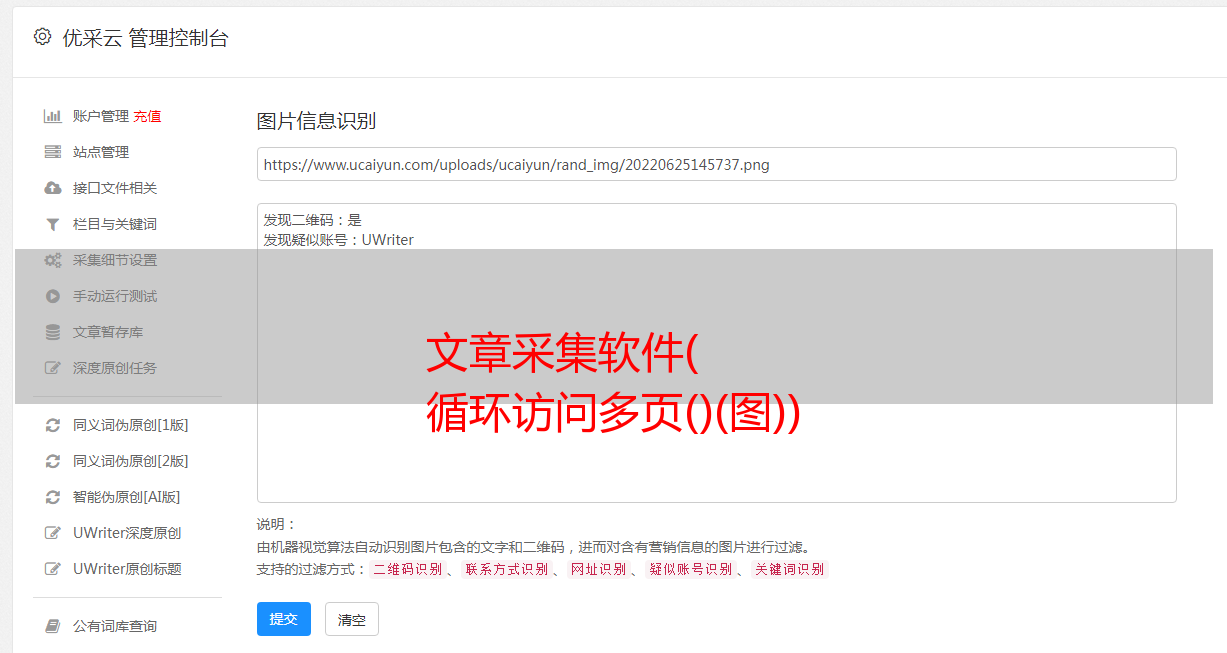Click the refresh icon beside 同义词伪原创[2版]

point(53,461)
